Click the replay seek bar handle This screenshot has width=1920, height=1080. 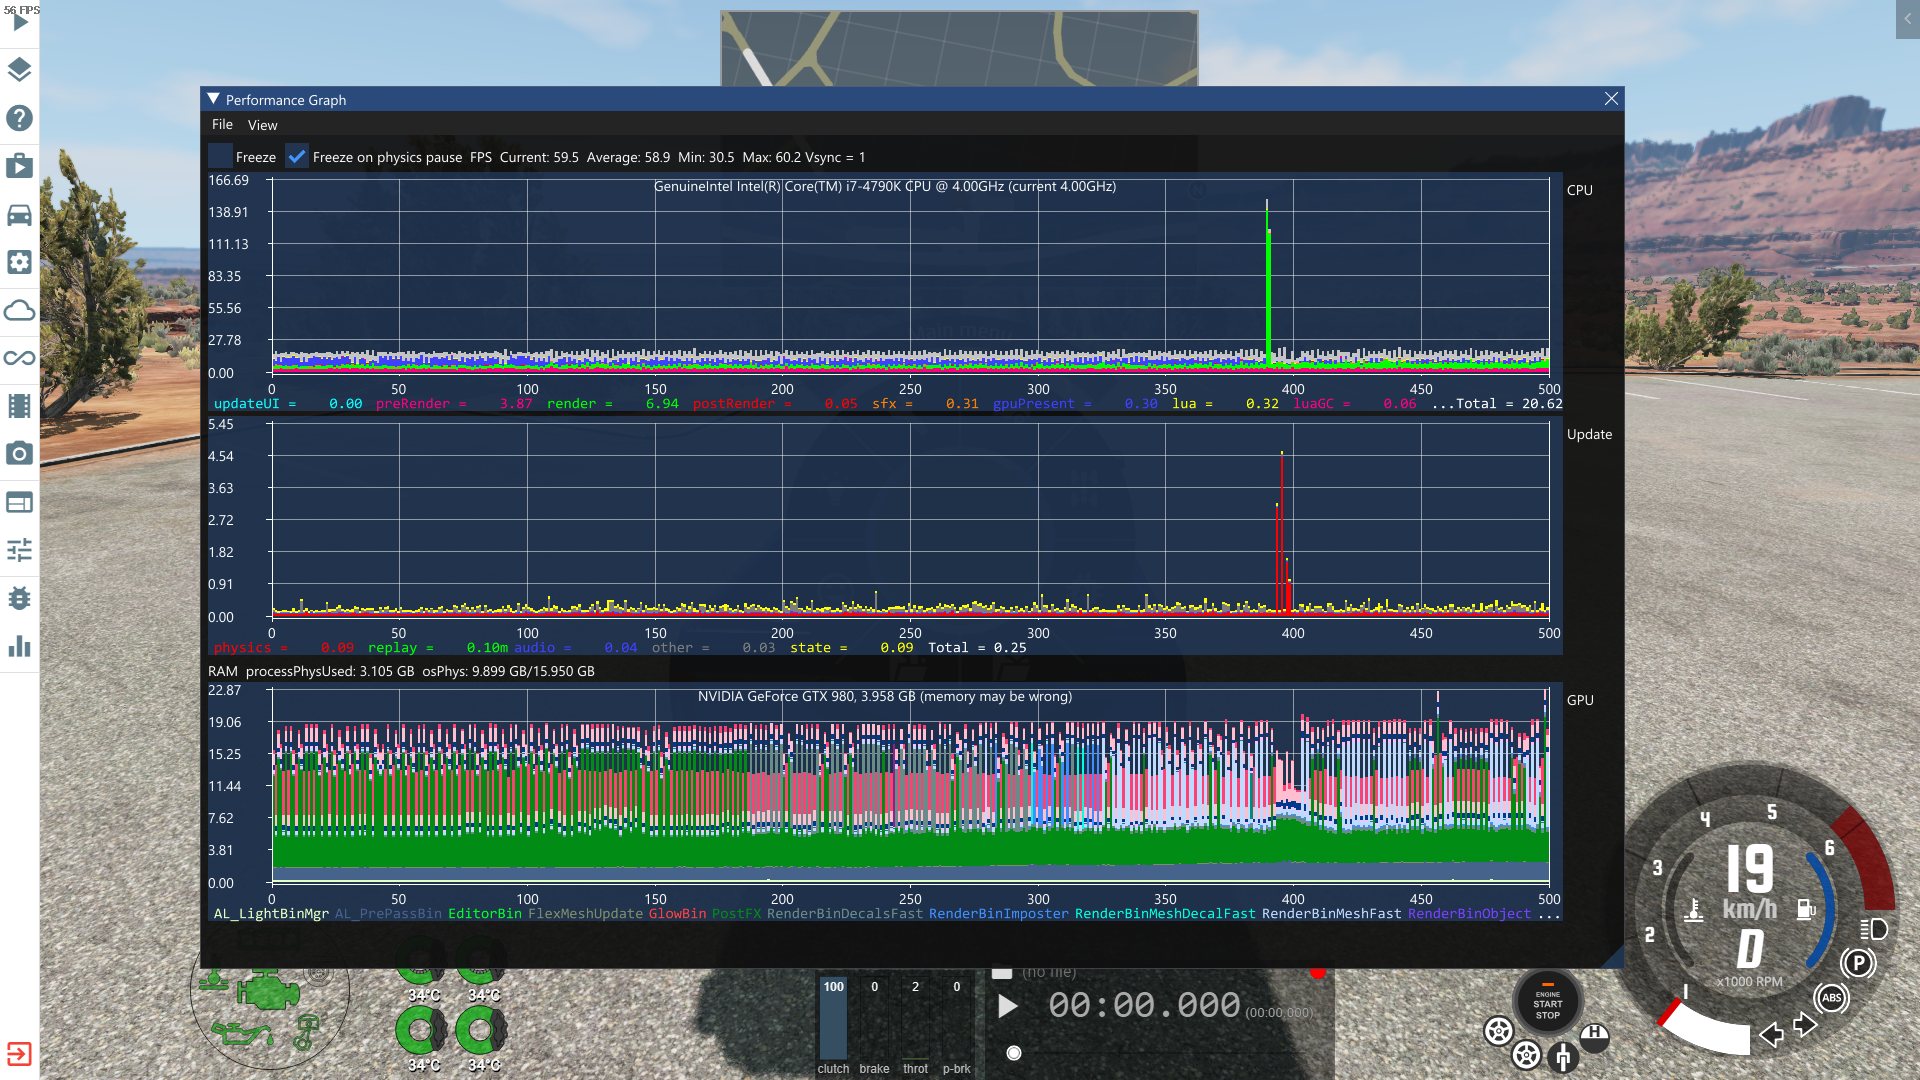click(x=1014, y=1053)
